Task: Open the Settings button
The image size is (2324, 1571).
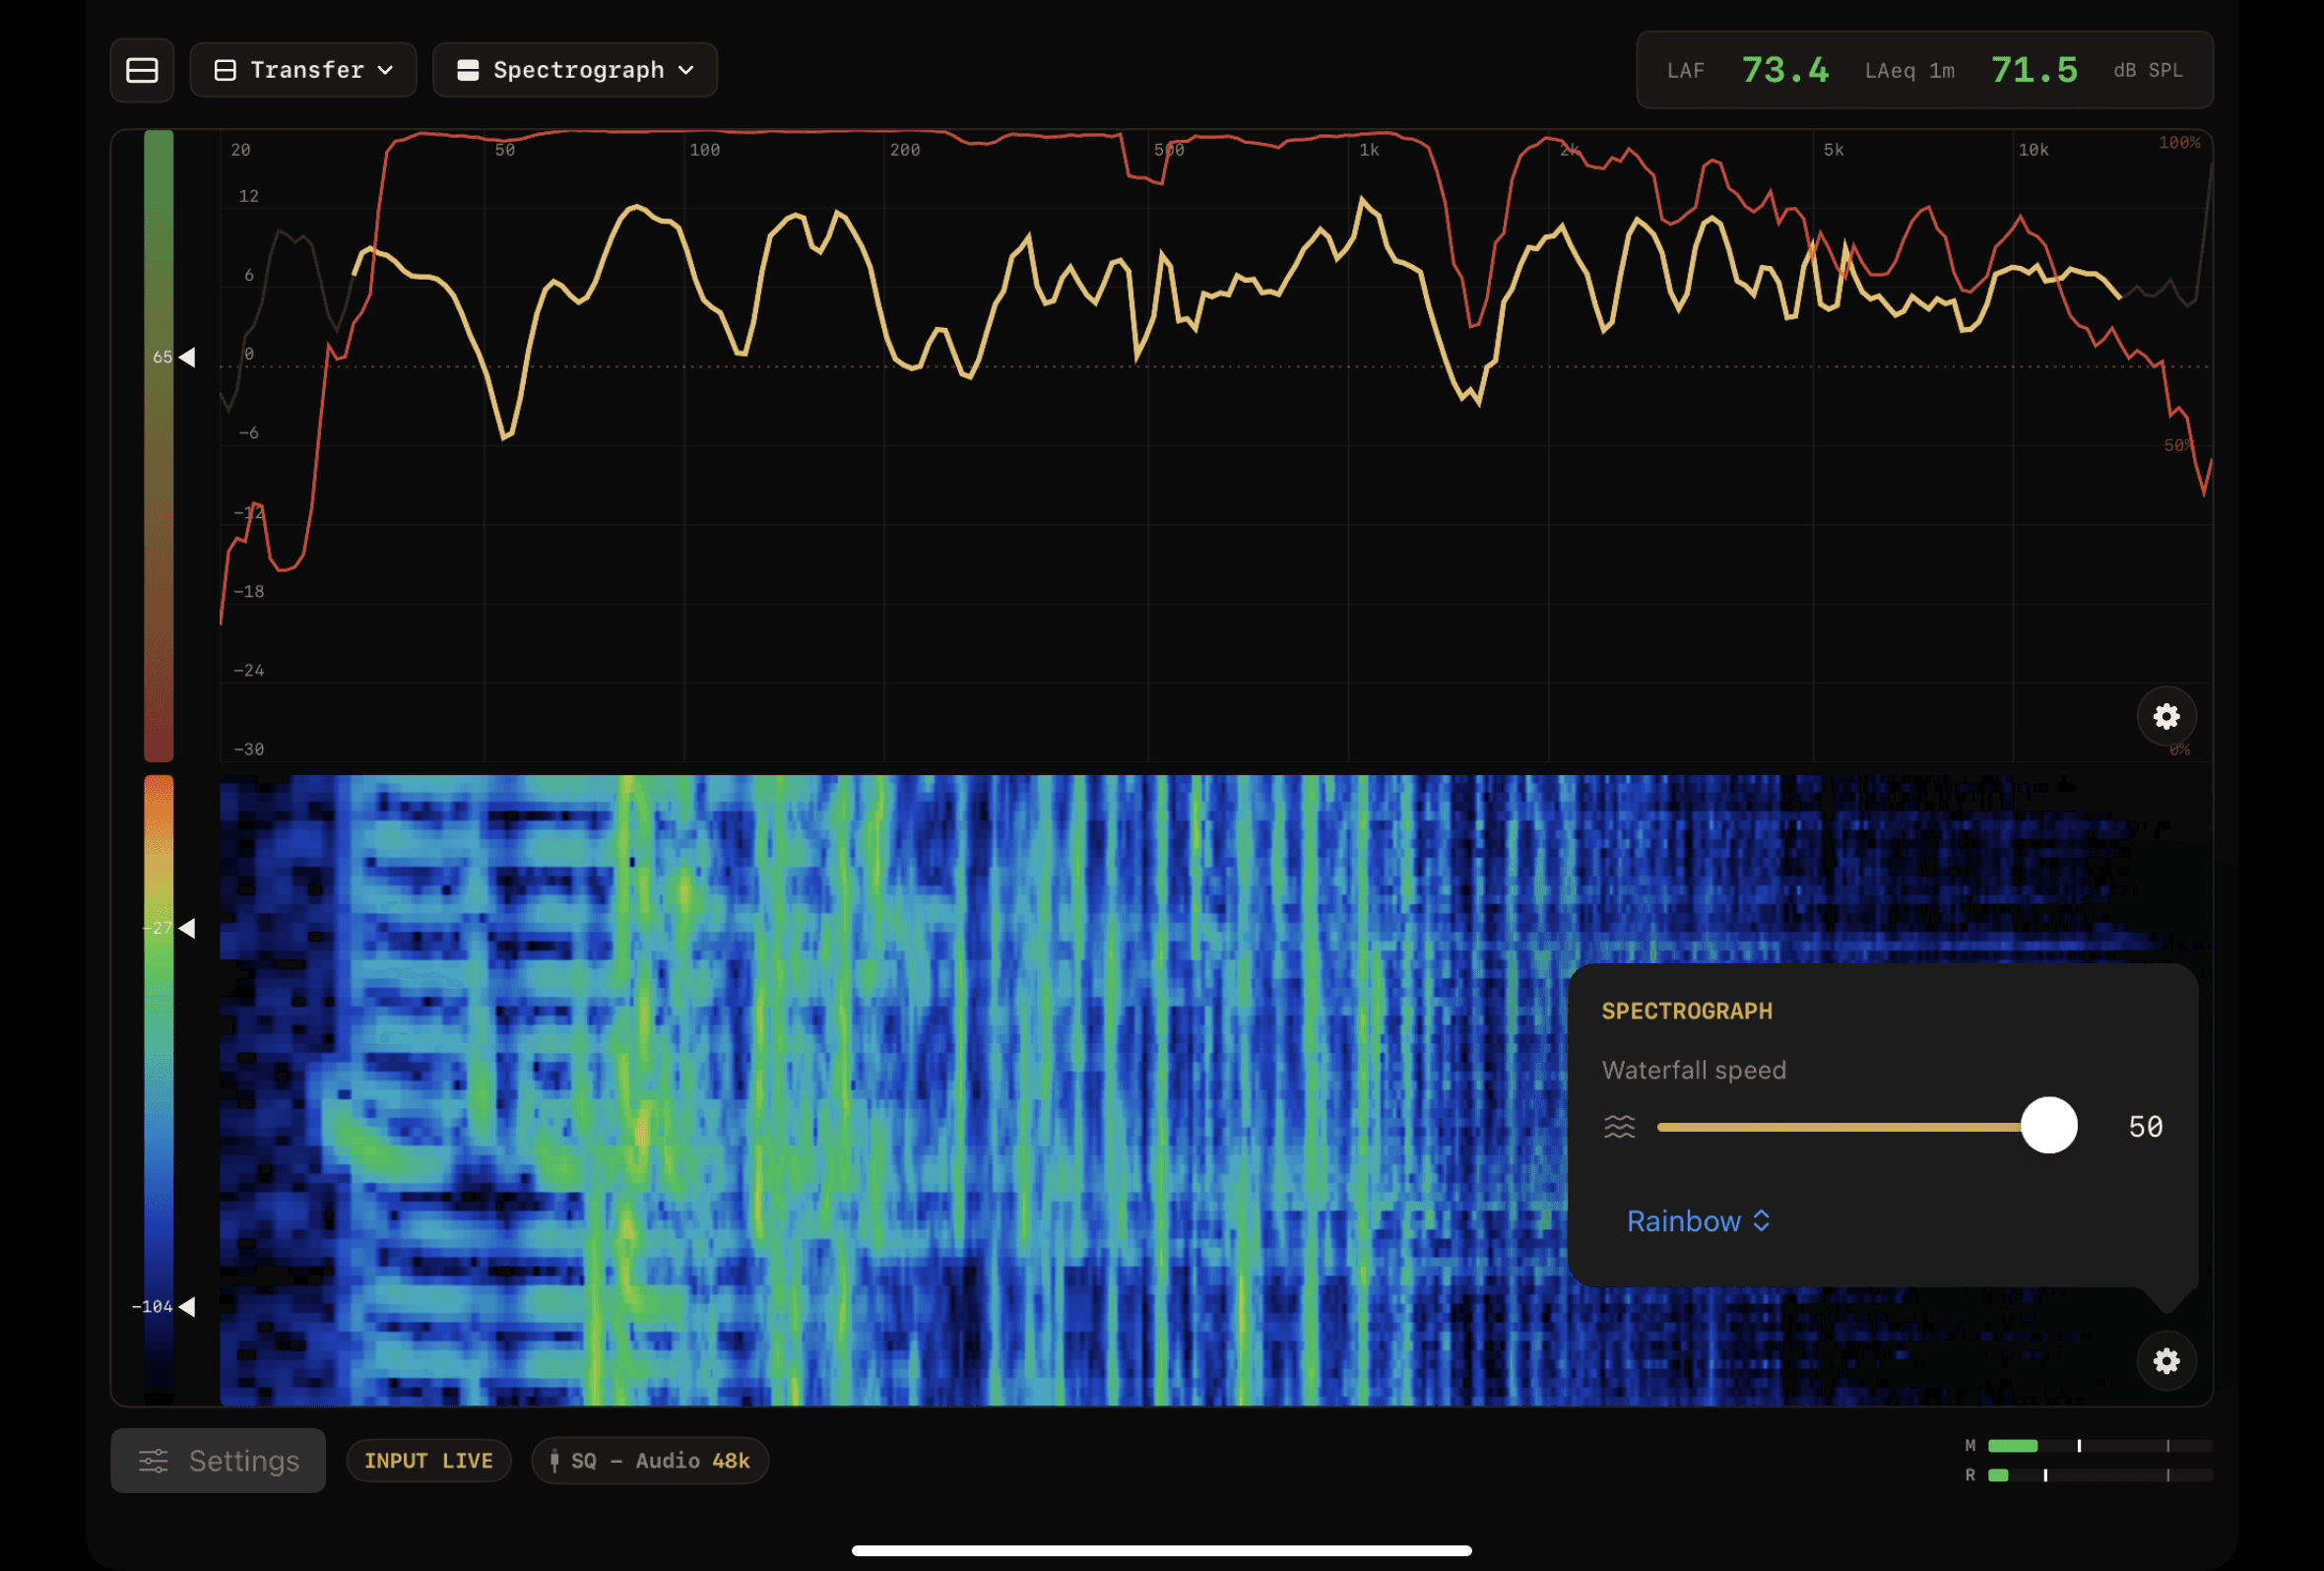Action: coord(218,1461)
